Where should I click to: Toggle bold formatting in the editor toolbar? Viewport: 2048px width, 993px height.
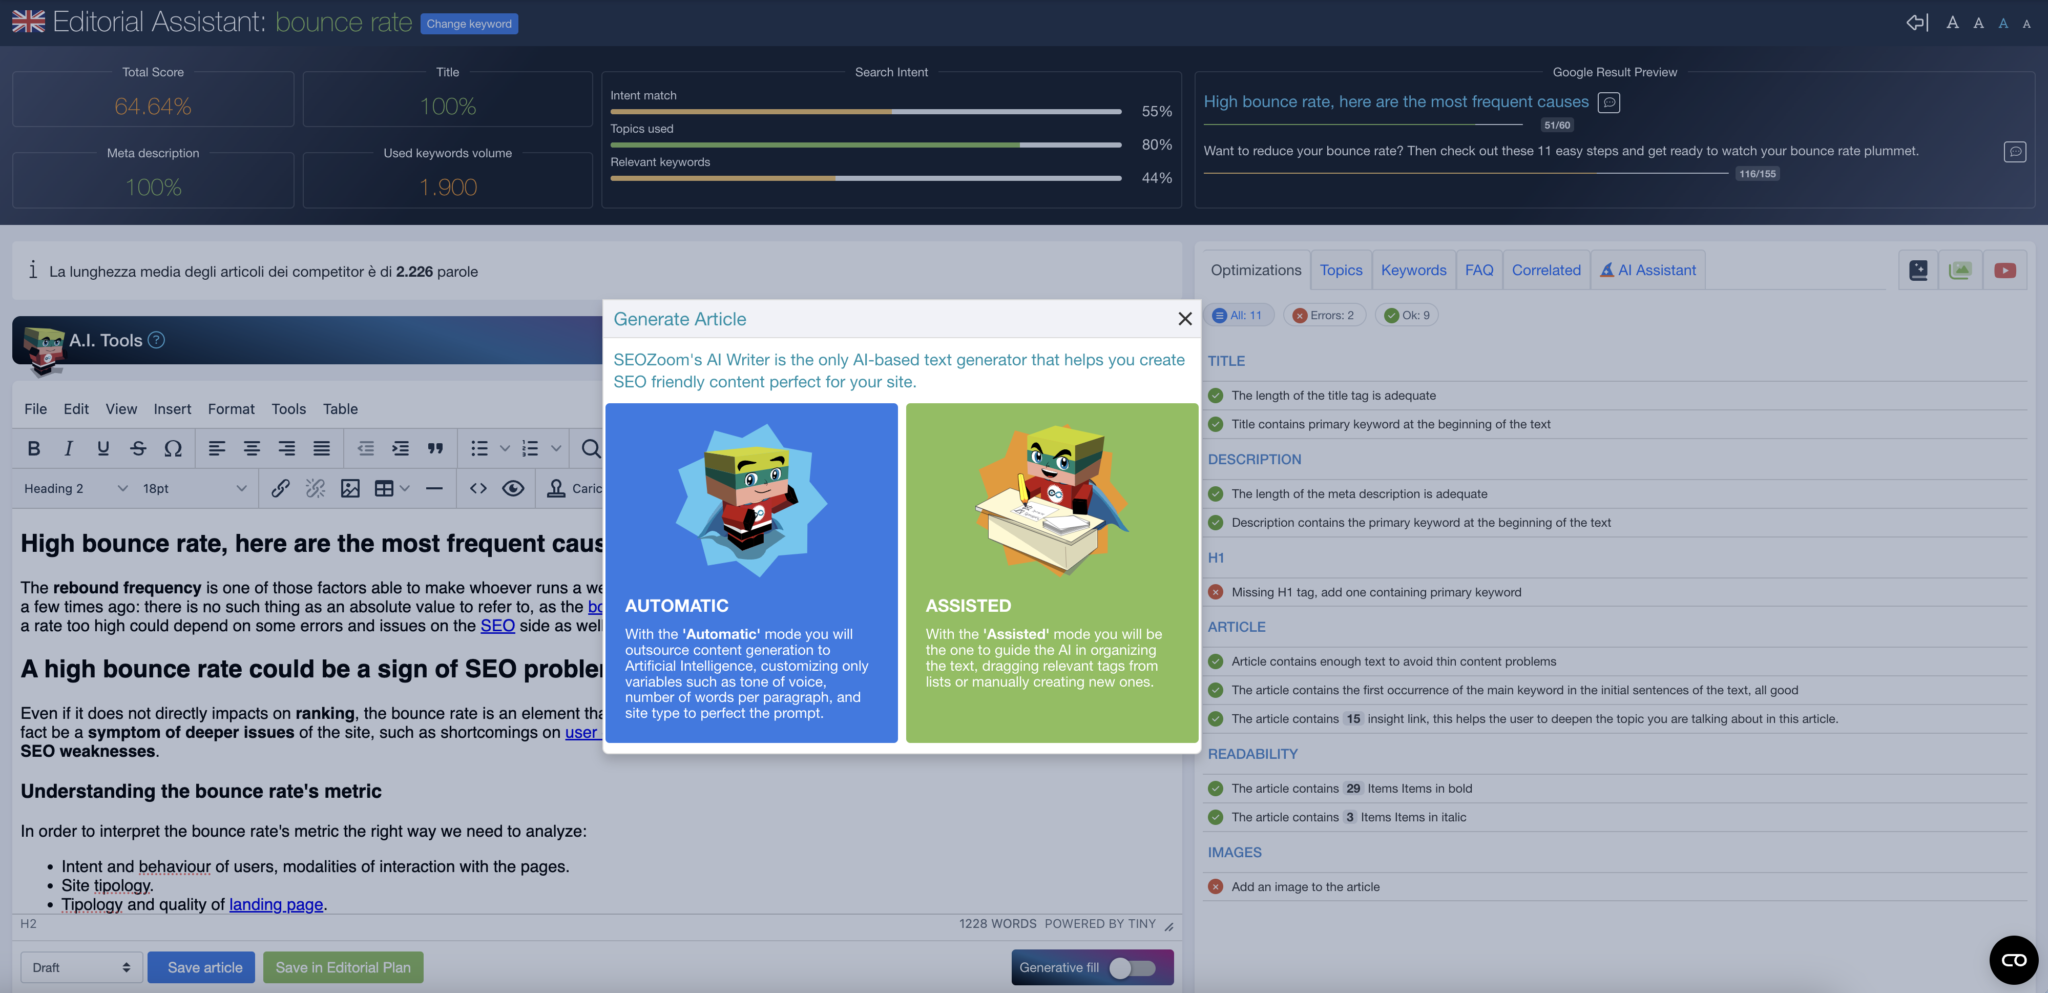click(x=34, y=448)
